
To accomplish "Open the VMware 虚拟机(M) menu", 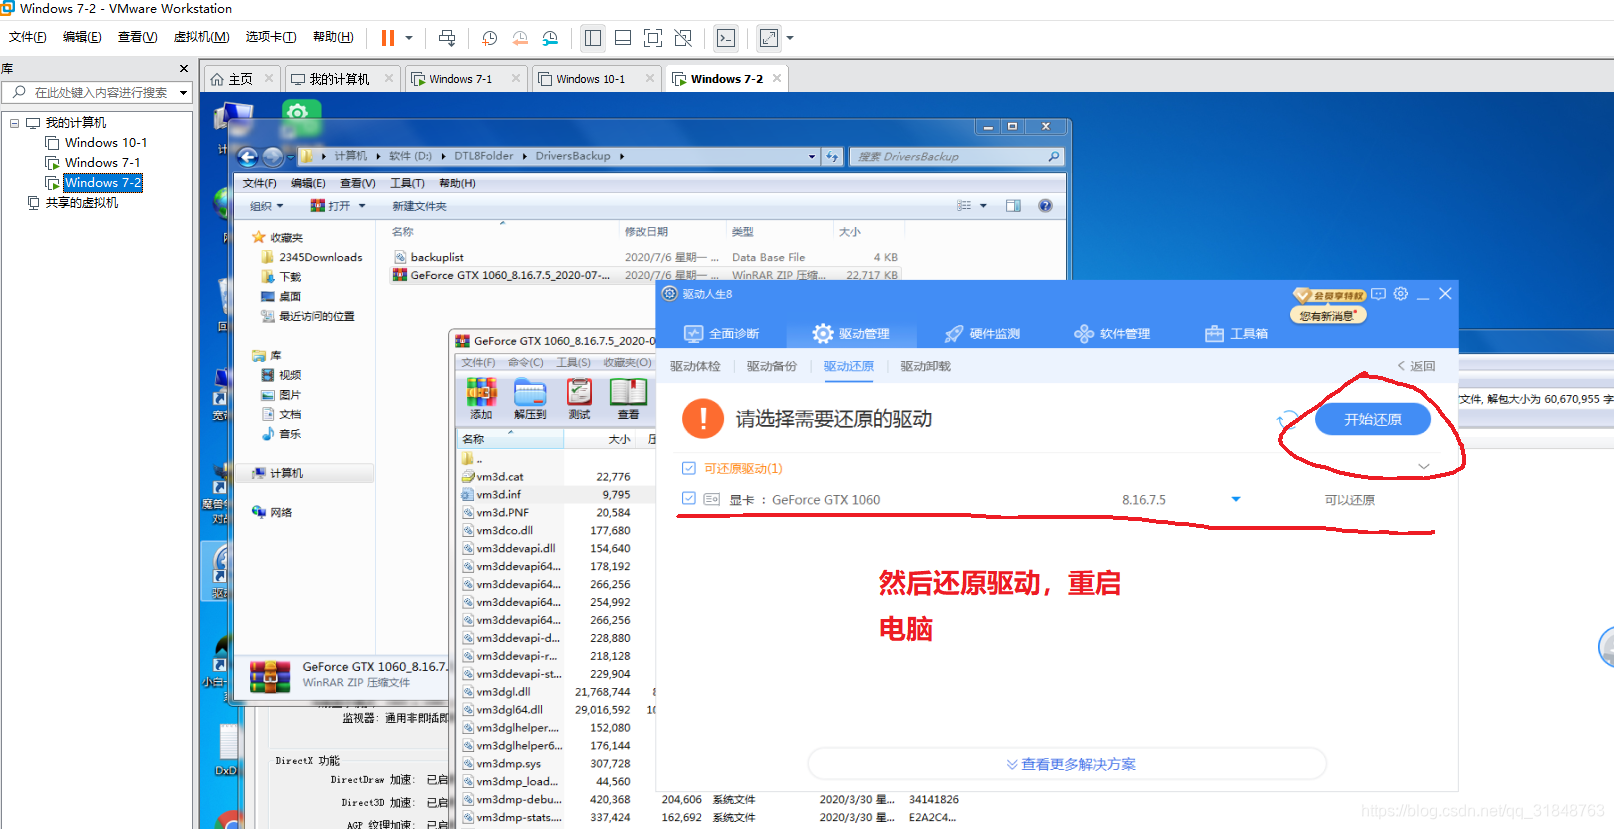I will click(201, 37).
